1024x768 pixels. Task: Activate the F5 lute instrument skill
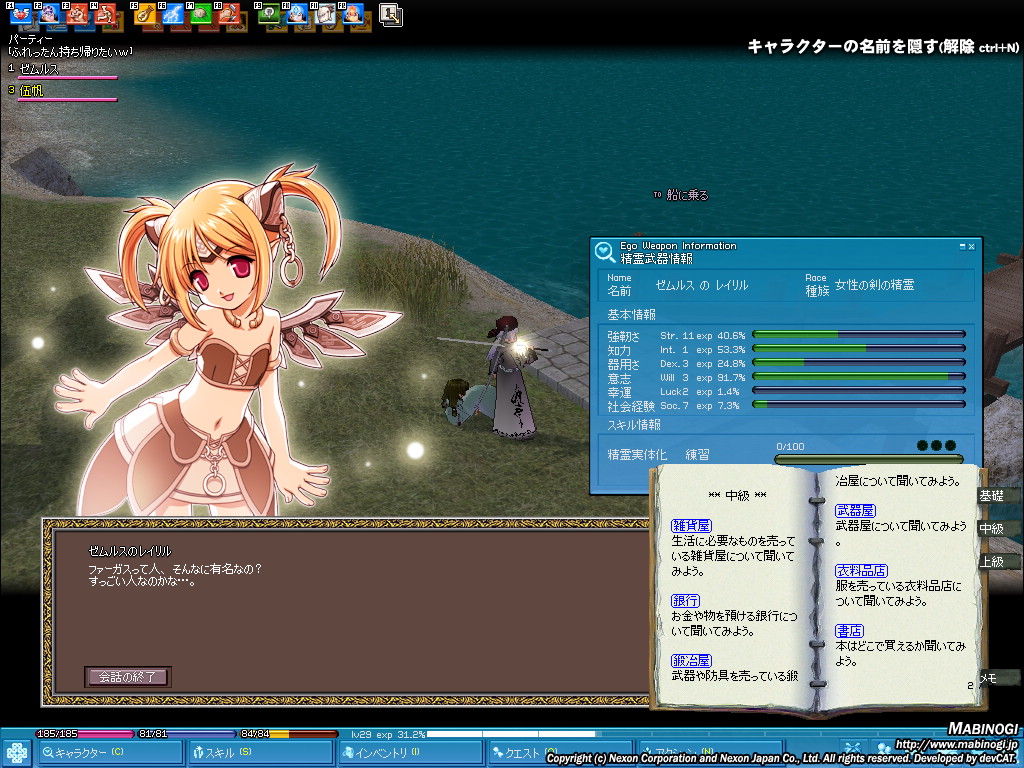click(x=145, y=14)
